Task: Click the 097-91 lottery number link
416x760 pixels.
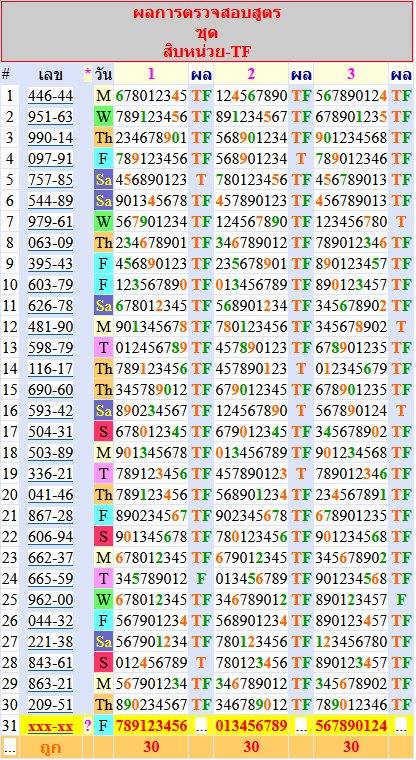Action: (x=50, y=159)
